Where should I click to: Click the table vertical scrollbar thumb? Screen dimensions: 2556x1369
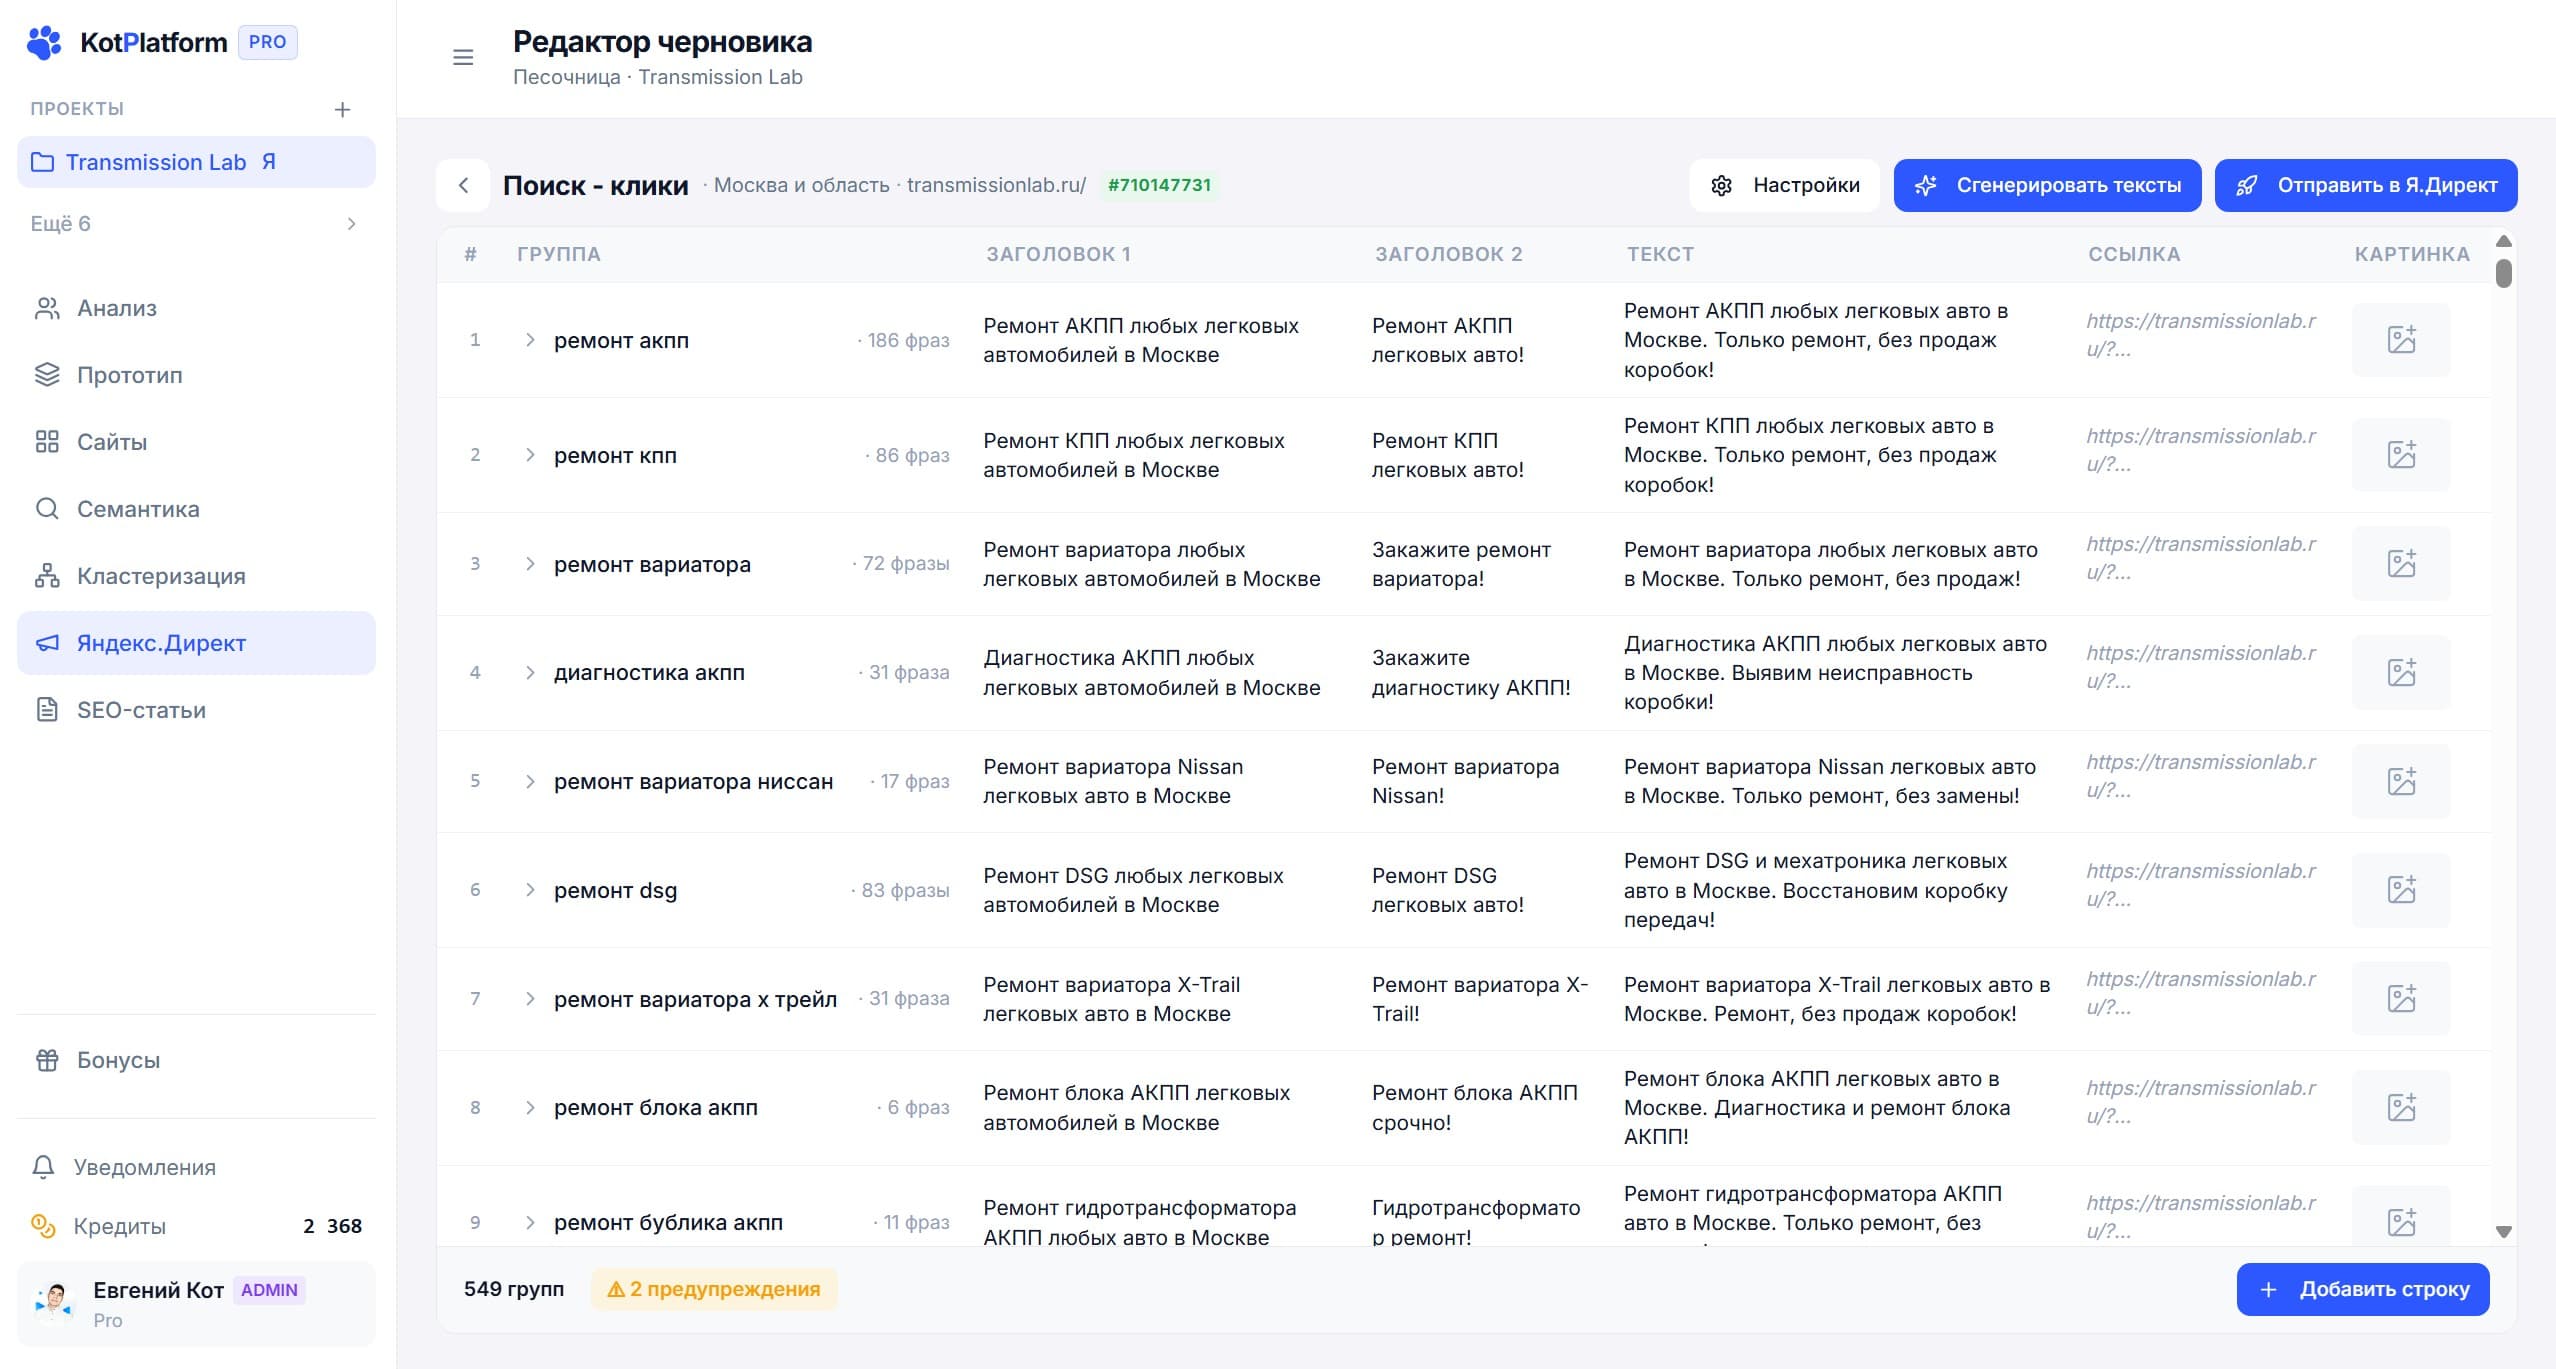2503,273
